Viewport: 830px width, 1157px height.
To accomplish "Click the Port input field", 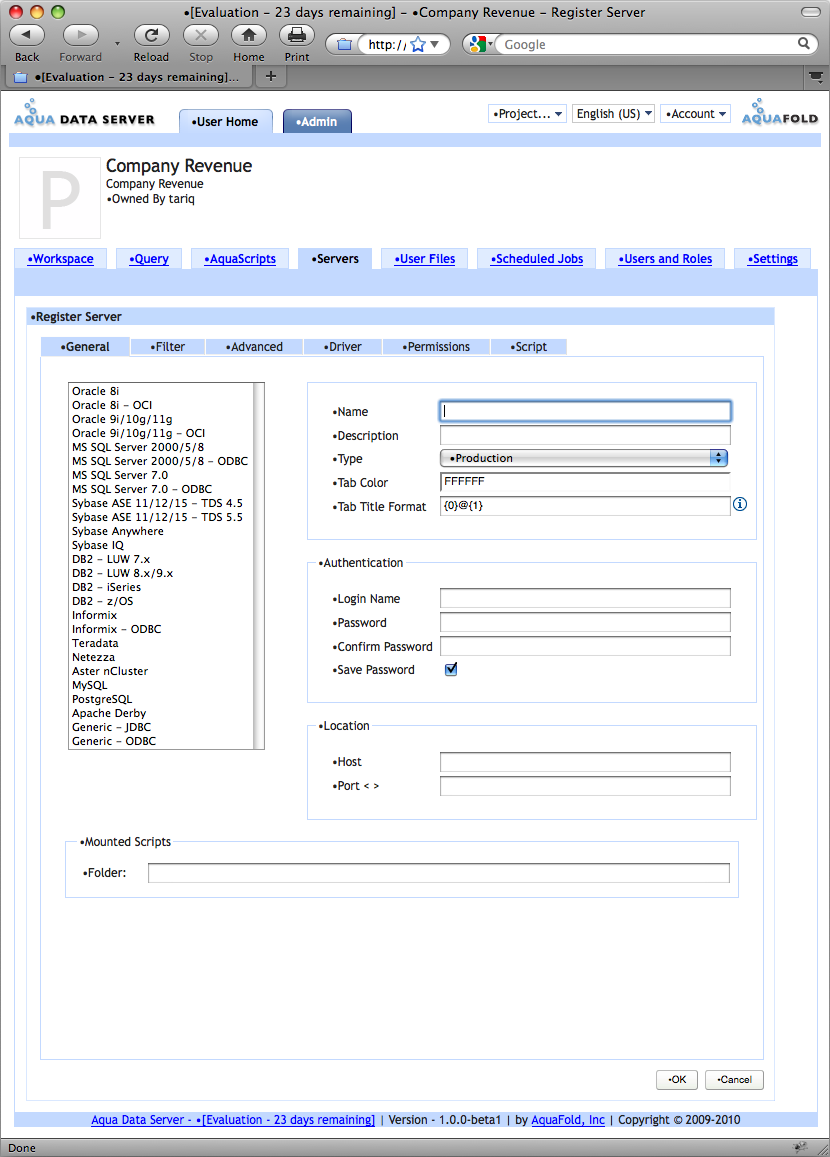I will coord(584,786).
